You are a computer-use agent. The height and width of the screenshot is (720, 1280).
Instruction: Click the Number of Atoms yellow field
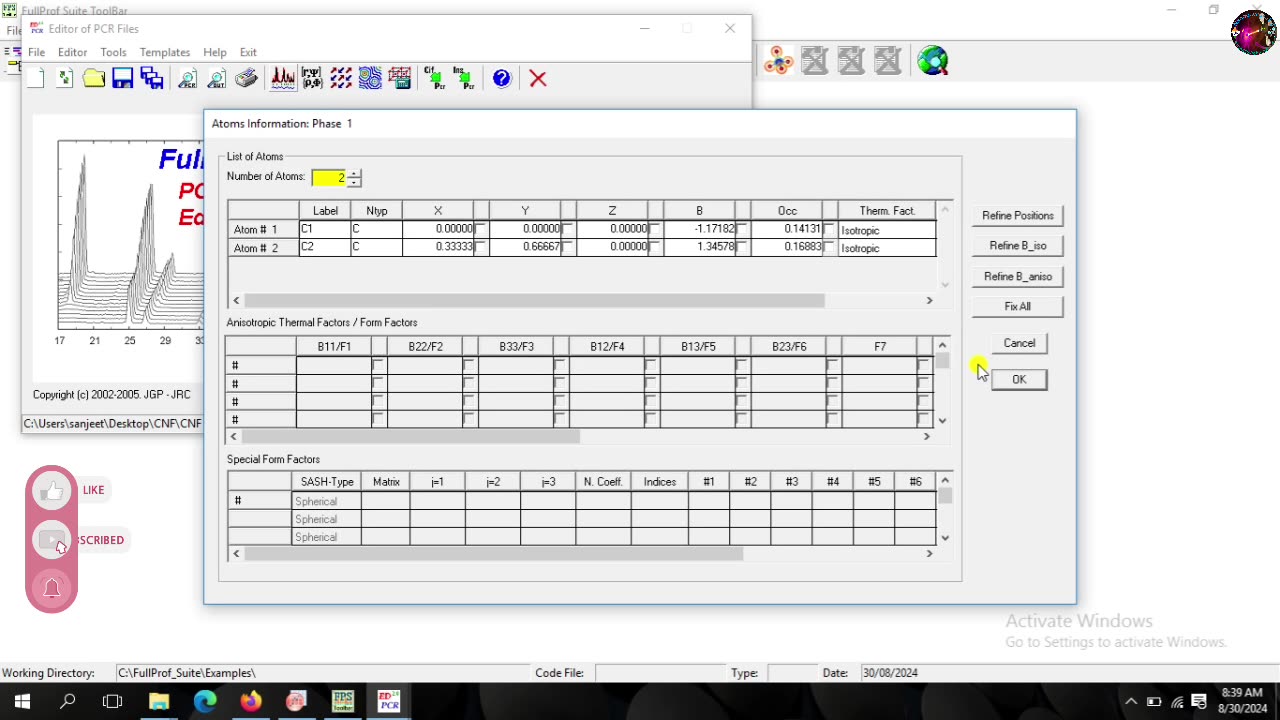tap(329, 178)
